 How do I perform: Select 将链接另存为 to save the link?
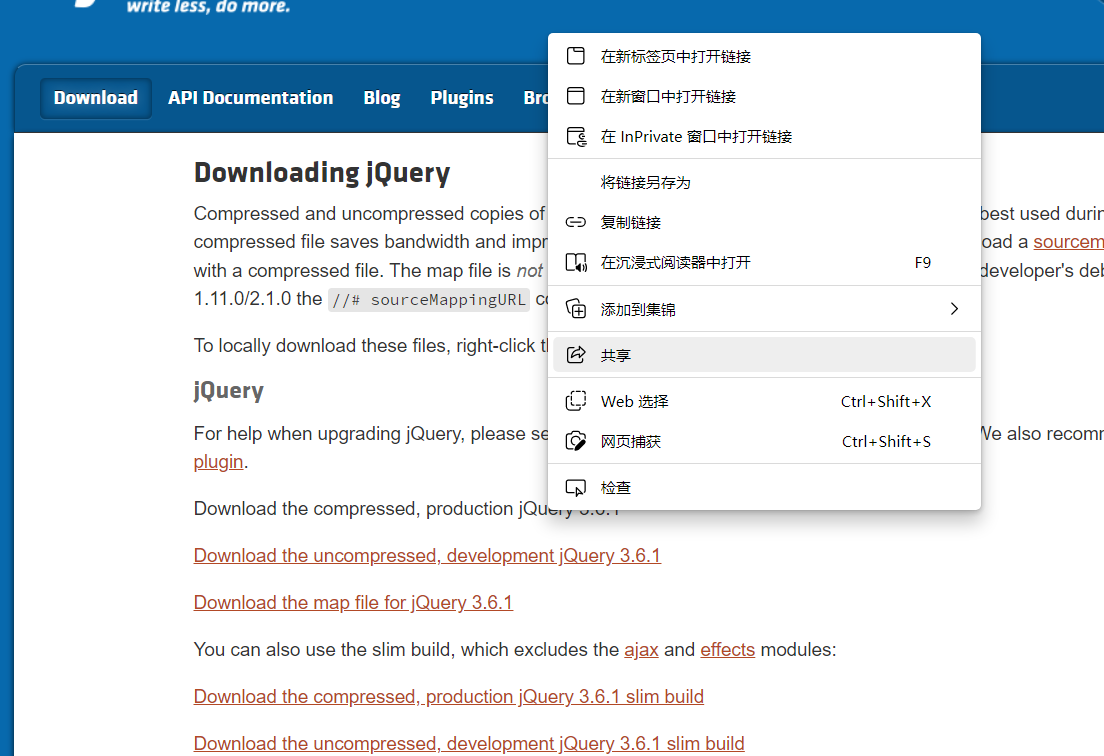(764, 182)
